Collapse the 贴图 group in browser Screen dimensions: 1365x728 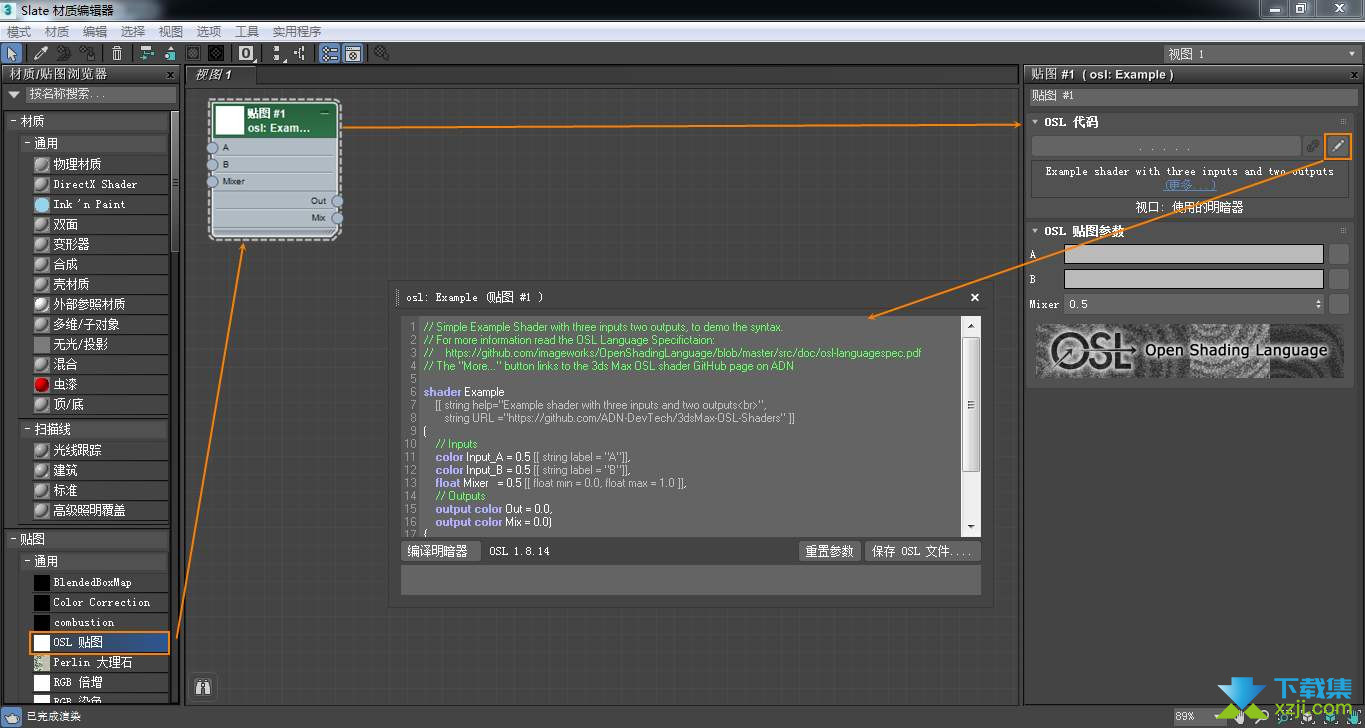click(13, 539)
